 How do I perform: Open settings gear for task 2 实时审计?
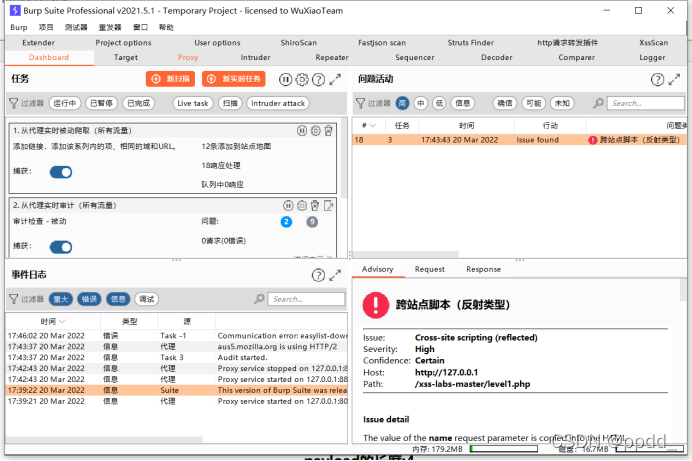pos(302,206)
